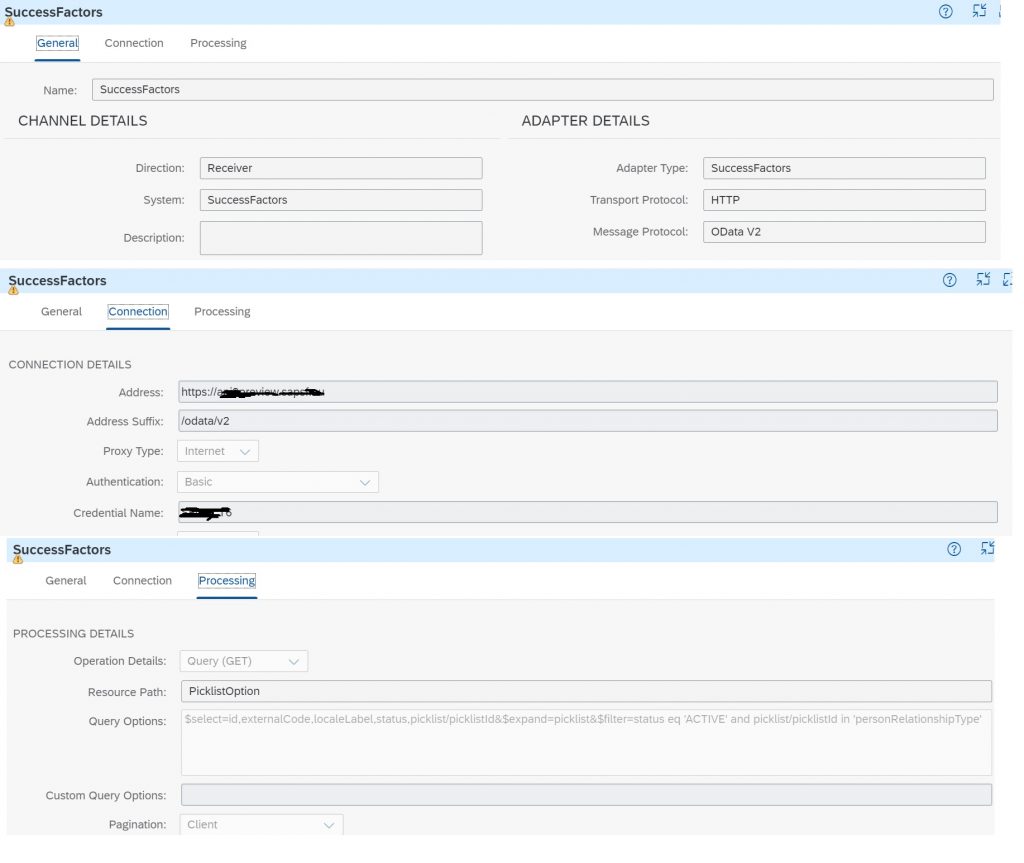Screen dimensions: 1024x863
Task: Select General tab in top panel
Action: [x=57, y=43]
